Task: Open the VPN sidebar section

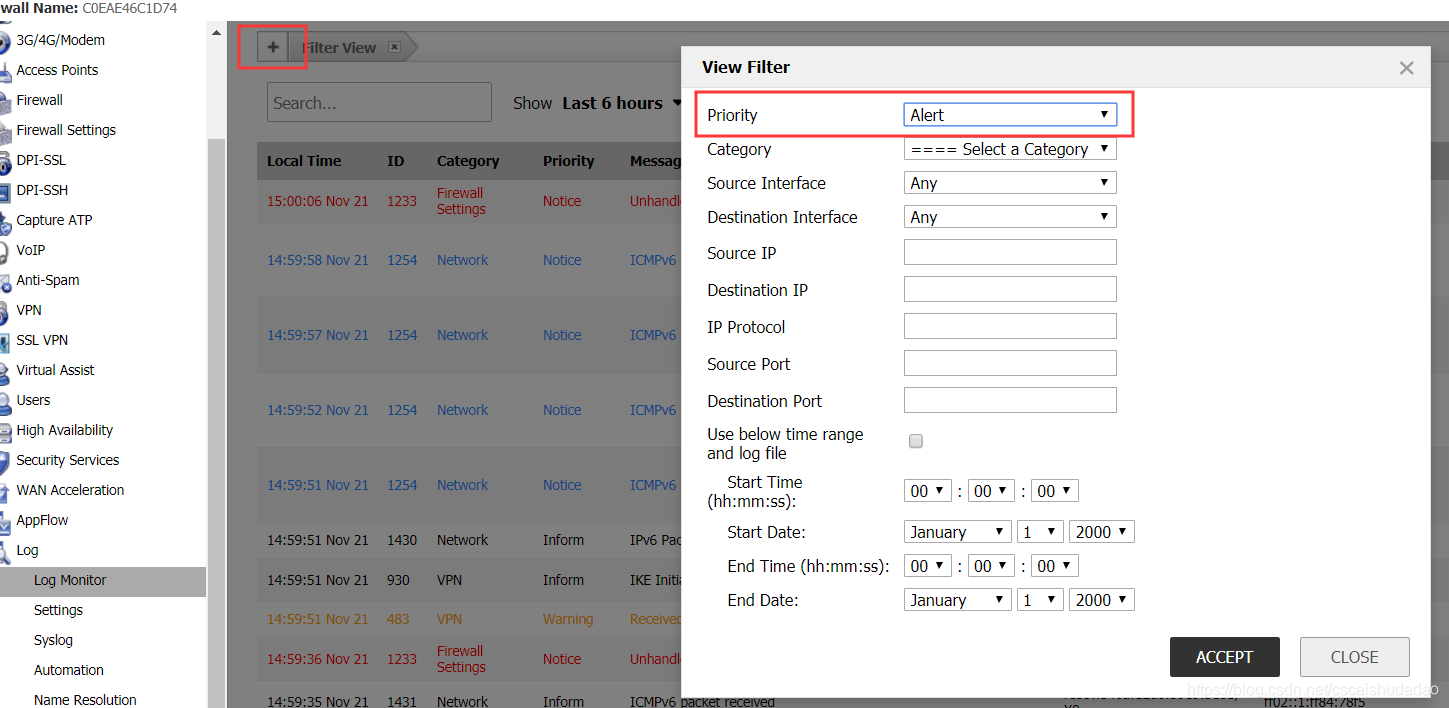Action: (x=29, y=310)
